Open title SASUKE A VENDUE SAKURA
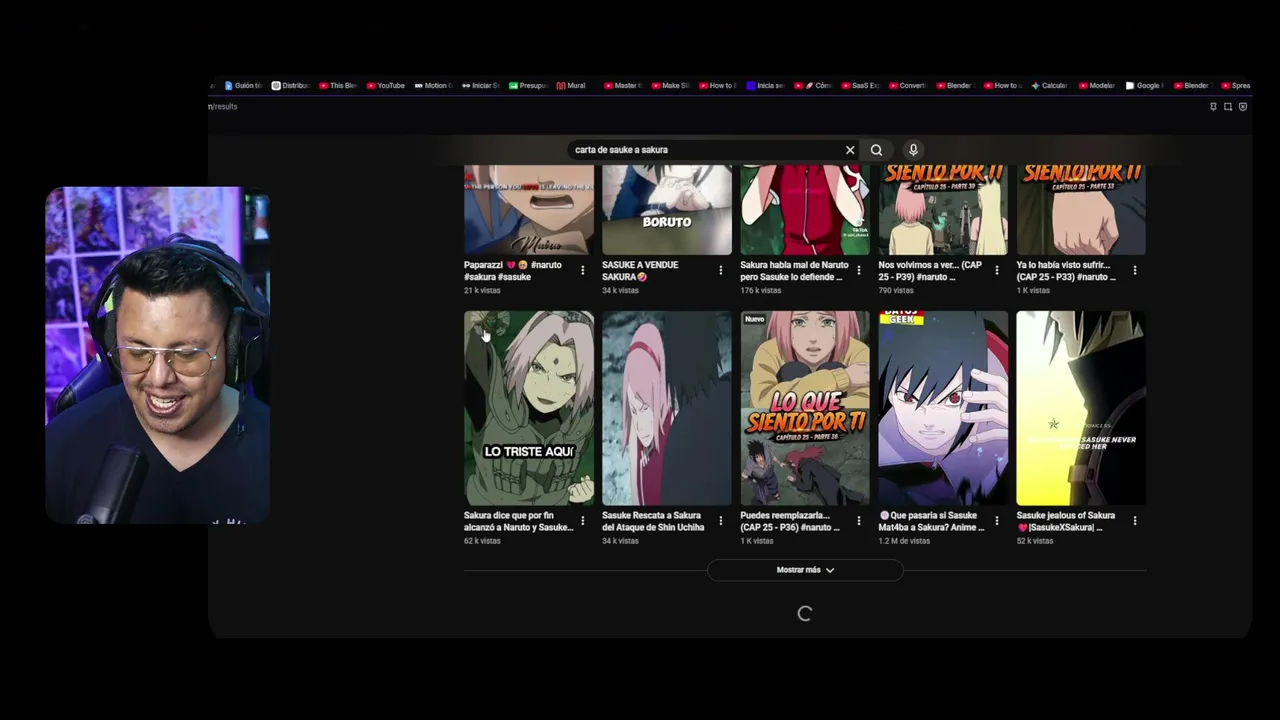 pyautogui.click(x=640, y=271)
